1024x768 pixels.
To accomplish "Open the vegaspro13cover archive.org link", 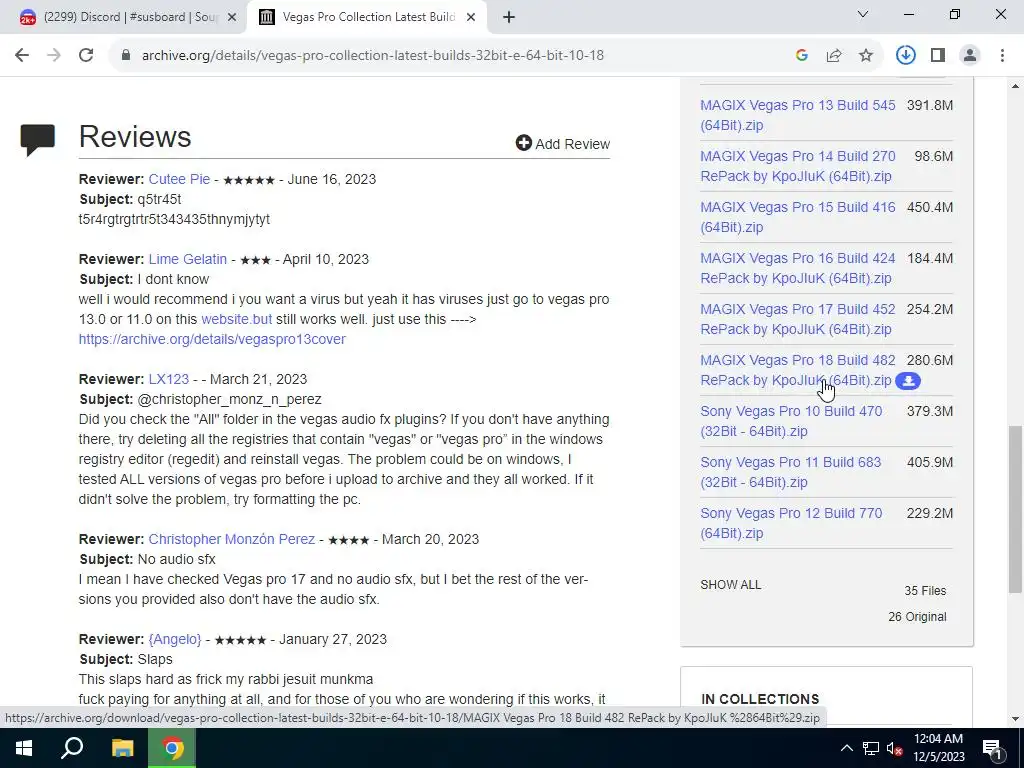I will 212,339.
